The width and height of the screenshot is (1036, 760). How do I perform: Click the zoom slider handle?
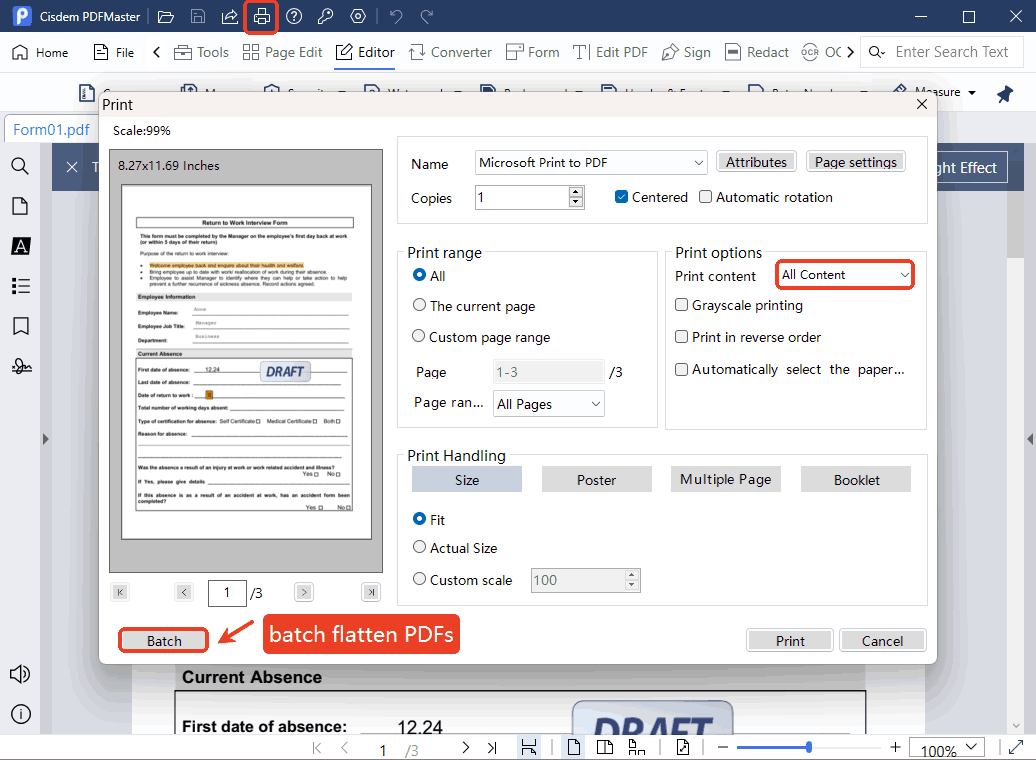(808, 747)
